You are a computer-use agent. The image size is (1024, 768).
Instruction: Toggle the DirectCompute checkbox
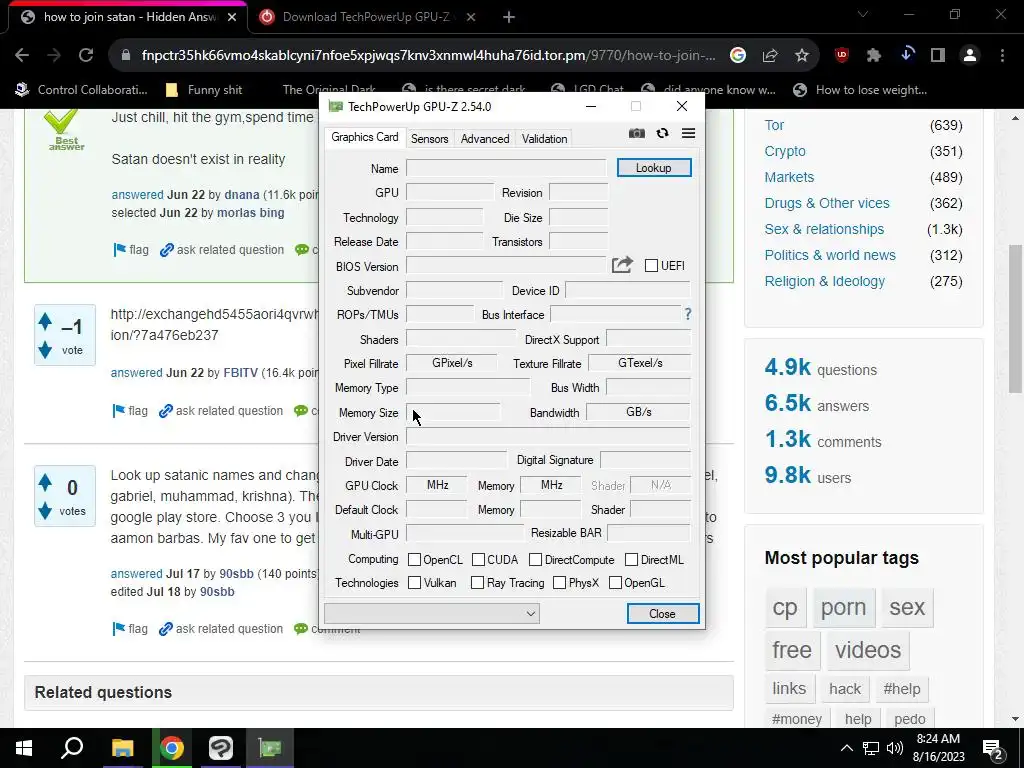pyautogui.click(x=536, y=560)
